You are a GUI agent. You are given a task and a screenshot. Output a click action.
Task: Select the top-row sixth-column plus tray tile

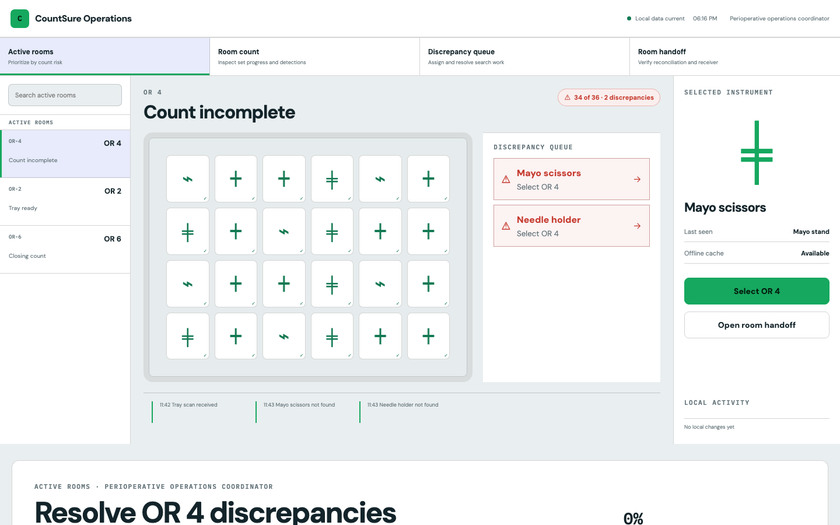(x=428, y=179)
